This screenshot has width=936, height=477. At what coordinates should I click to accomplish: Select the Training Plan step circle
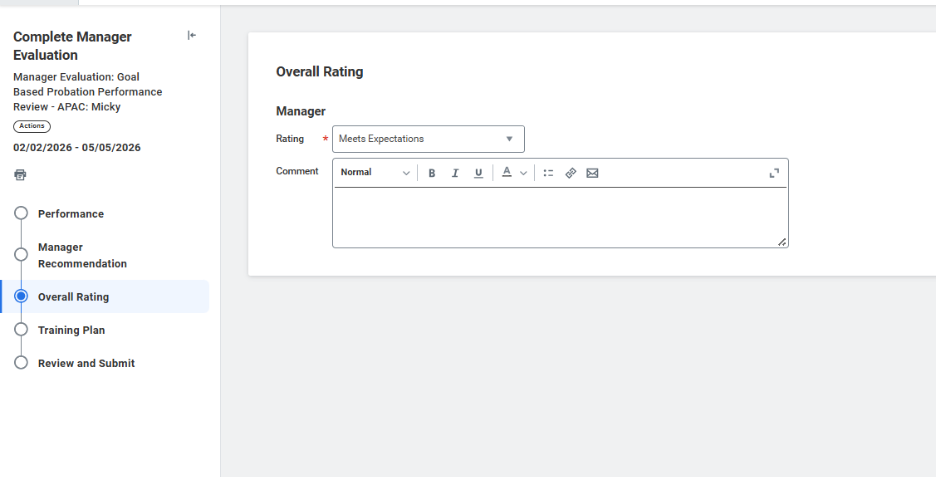pos(21,330)
